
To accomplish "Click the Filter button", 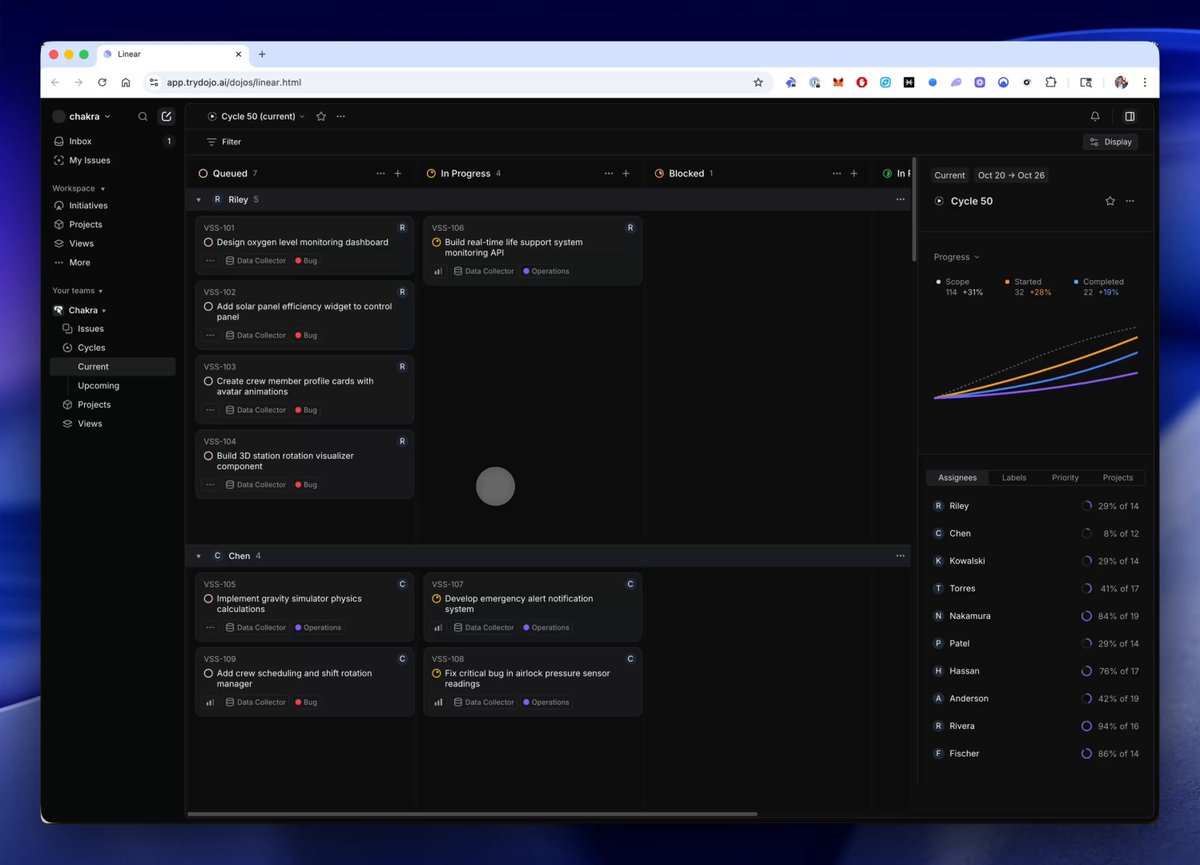I will click(224, 142).
